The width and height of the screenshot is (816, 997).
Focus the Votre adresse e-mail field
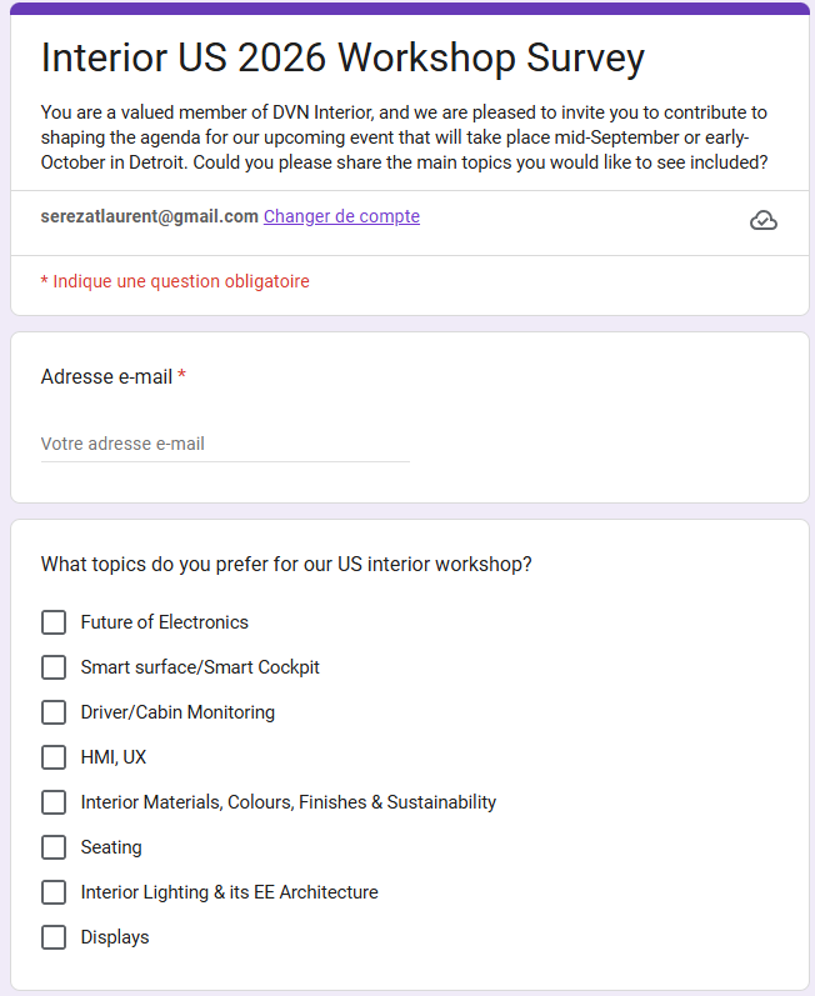click(x=224, y=444)
